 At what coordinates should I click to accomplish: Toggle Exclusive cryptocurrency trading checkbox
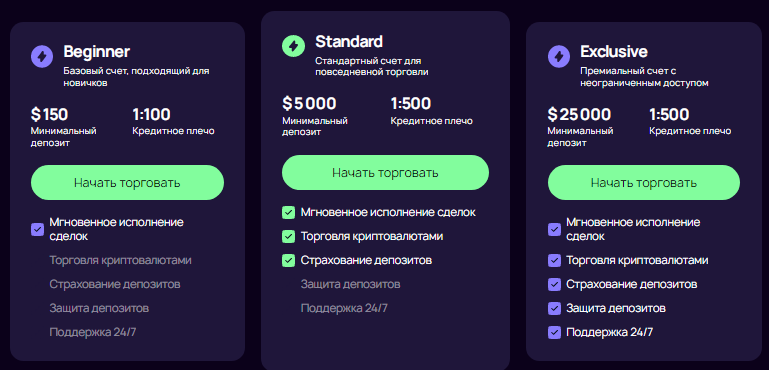(554, 261)
